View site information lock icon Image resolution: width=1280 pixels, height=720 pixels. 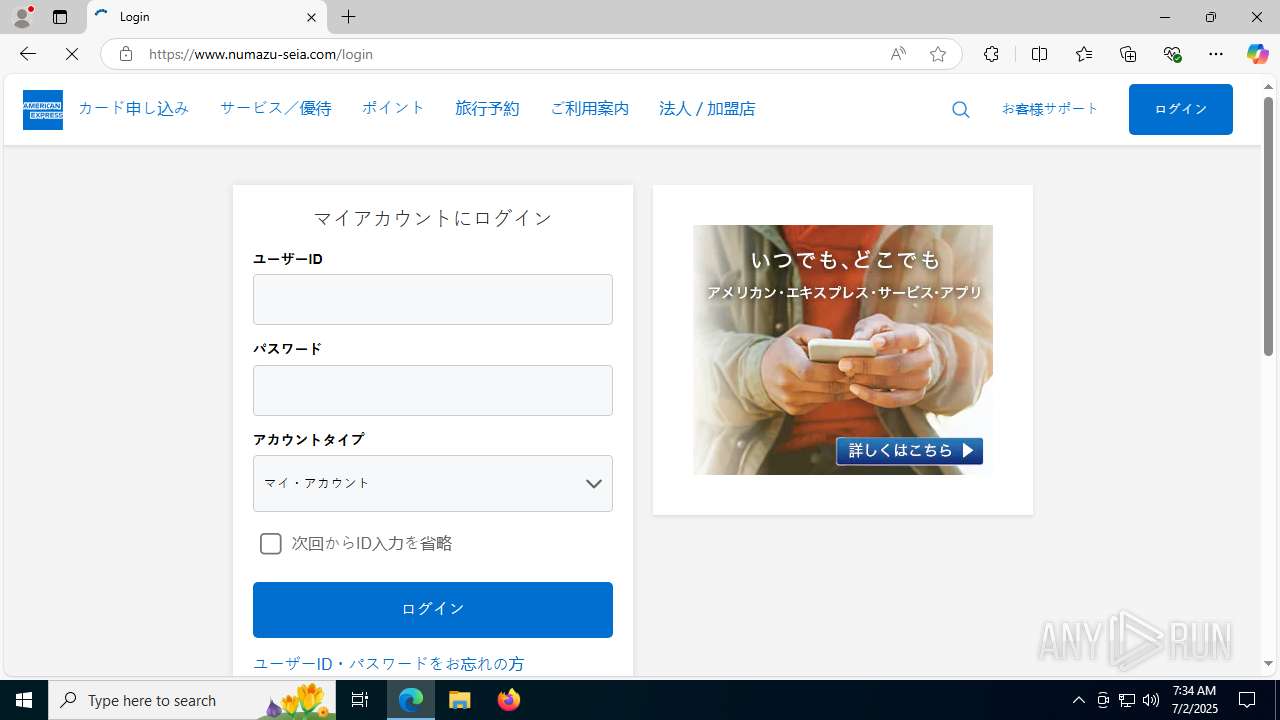pos(125,54)
